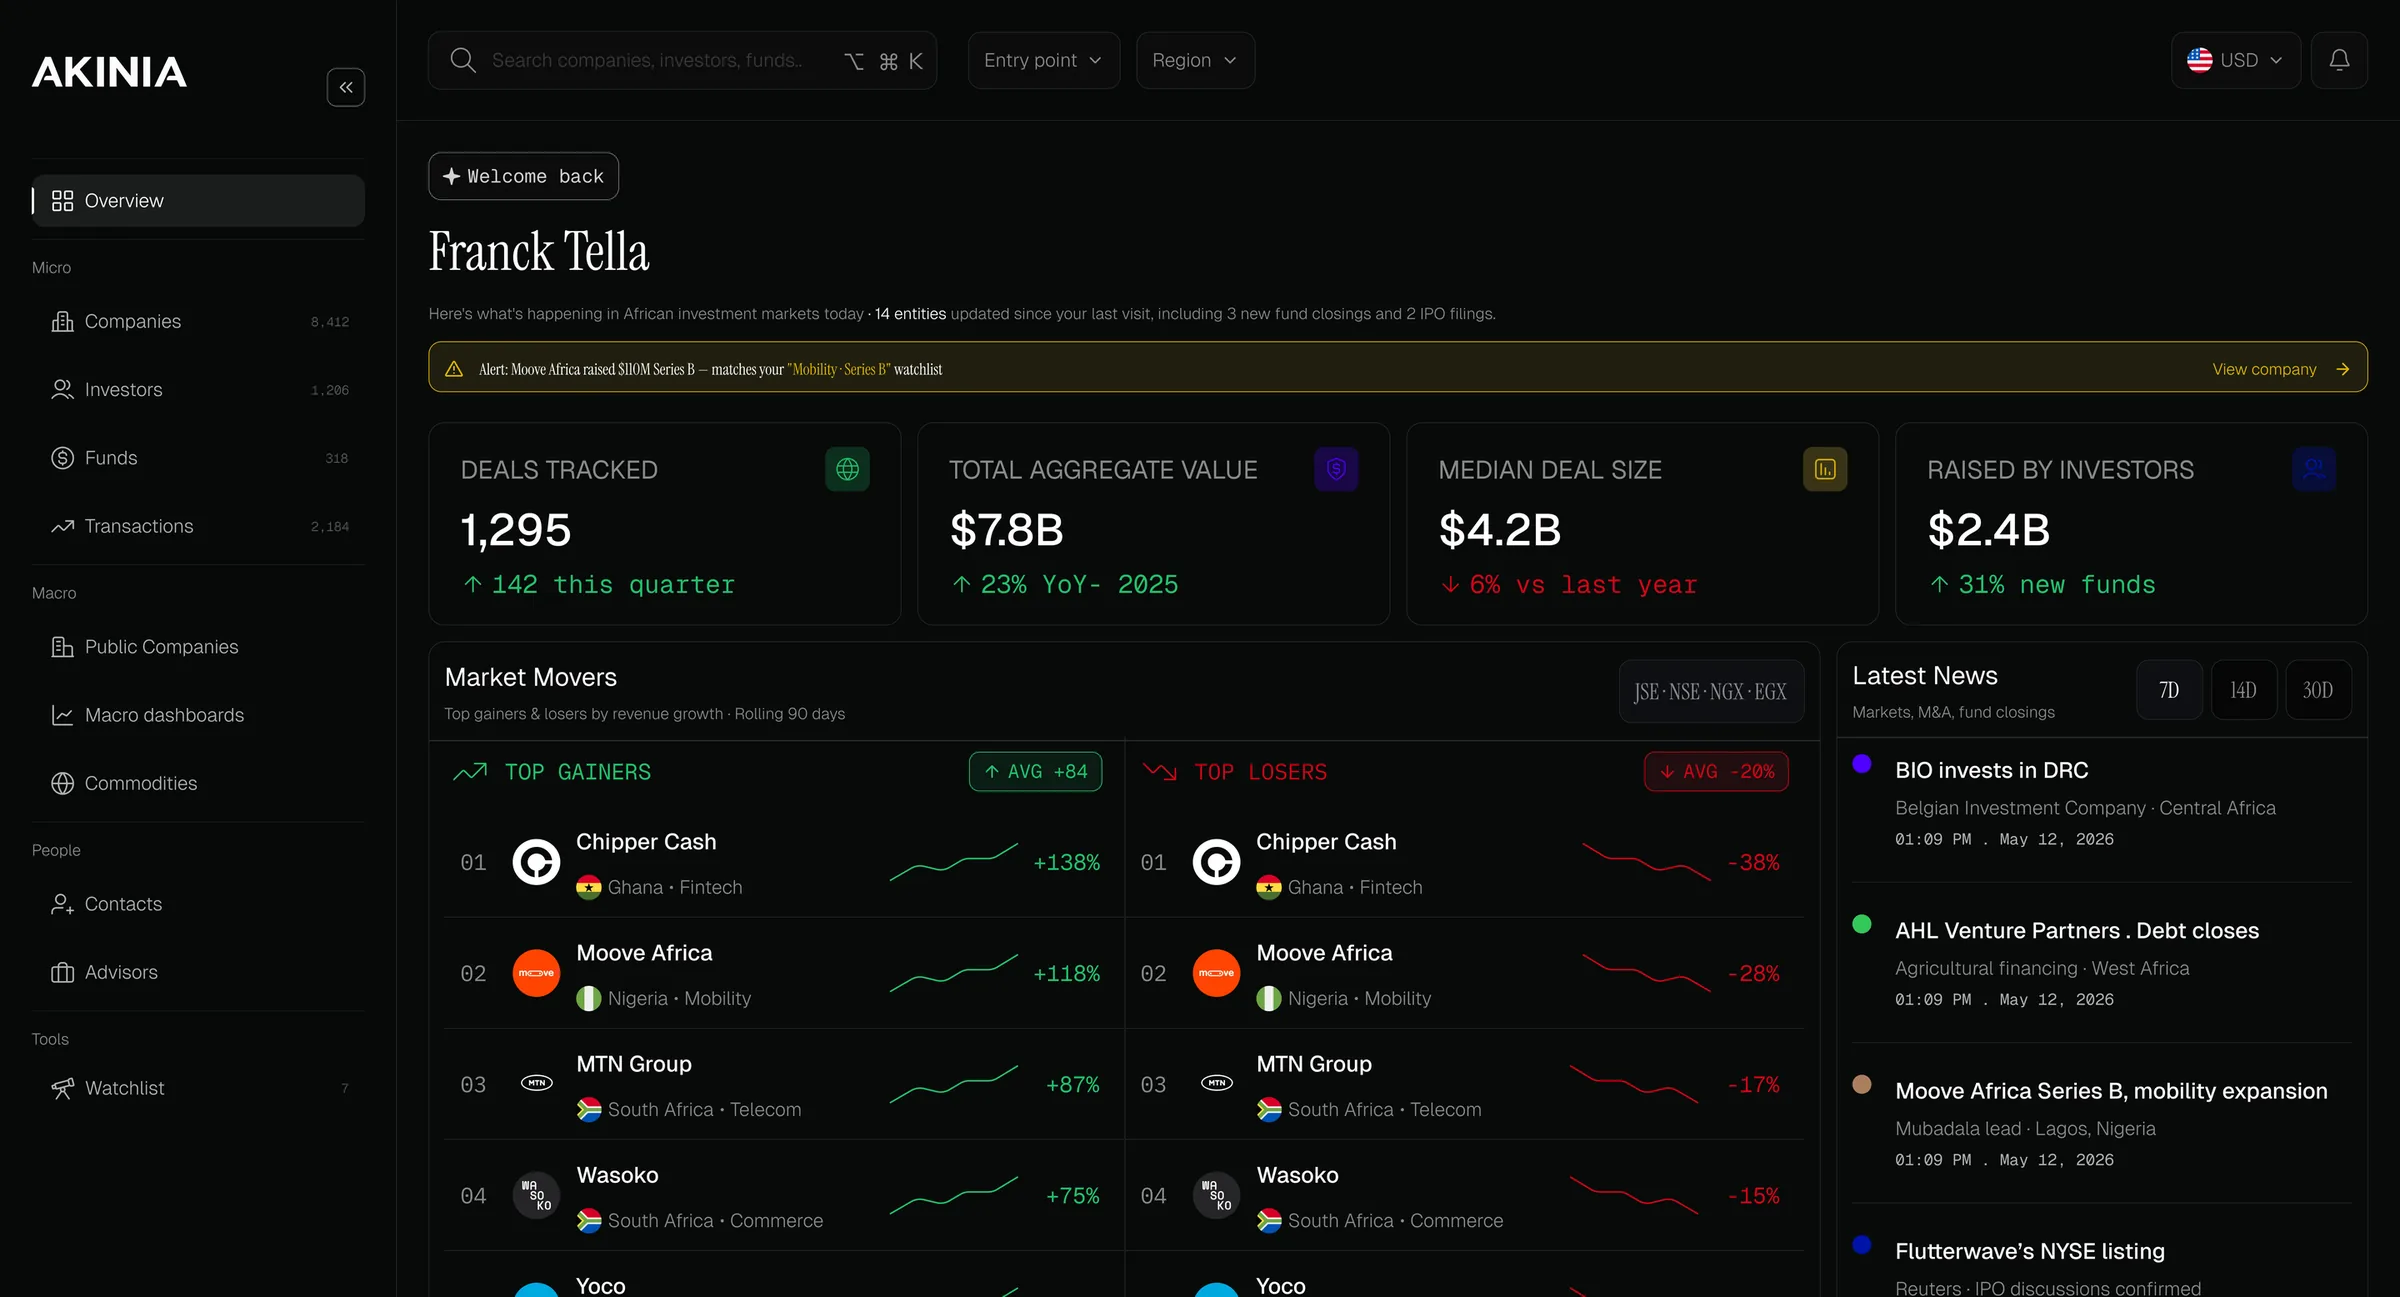Screen dimensions: 2400x1297
Task: Click the View company link in the alert
Action: click(2281, 369)
